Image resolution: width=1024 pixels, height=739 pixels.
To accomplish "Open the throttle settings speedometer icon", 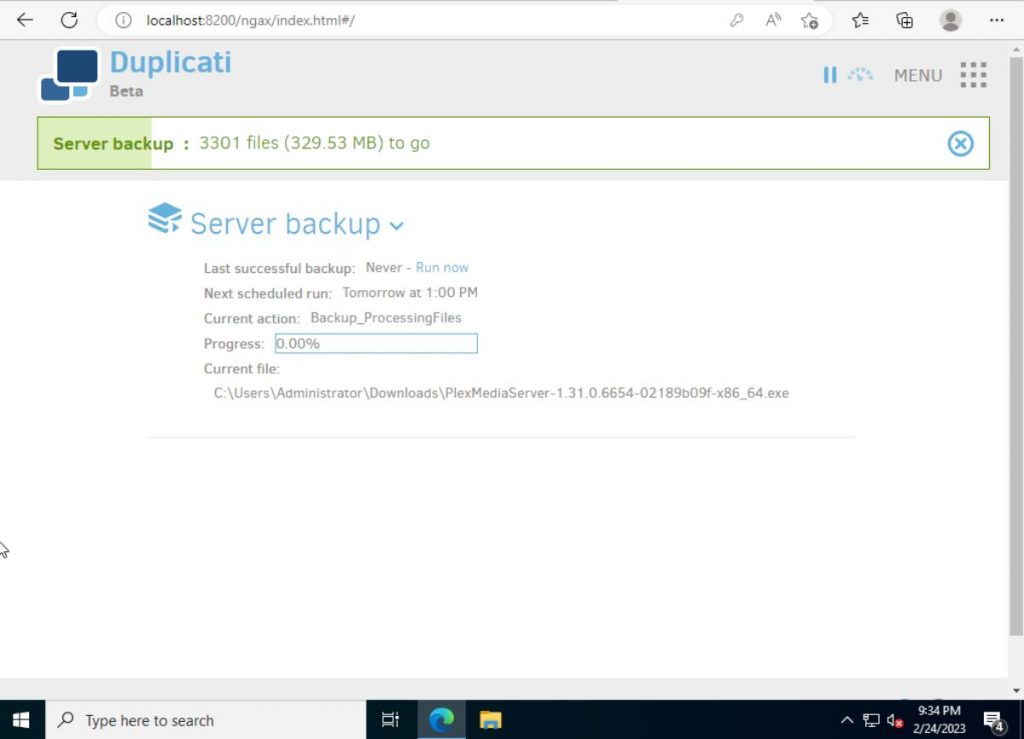I will click(860, 75).
